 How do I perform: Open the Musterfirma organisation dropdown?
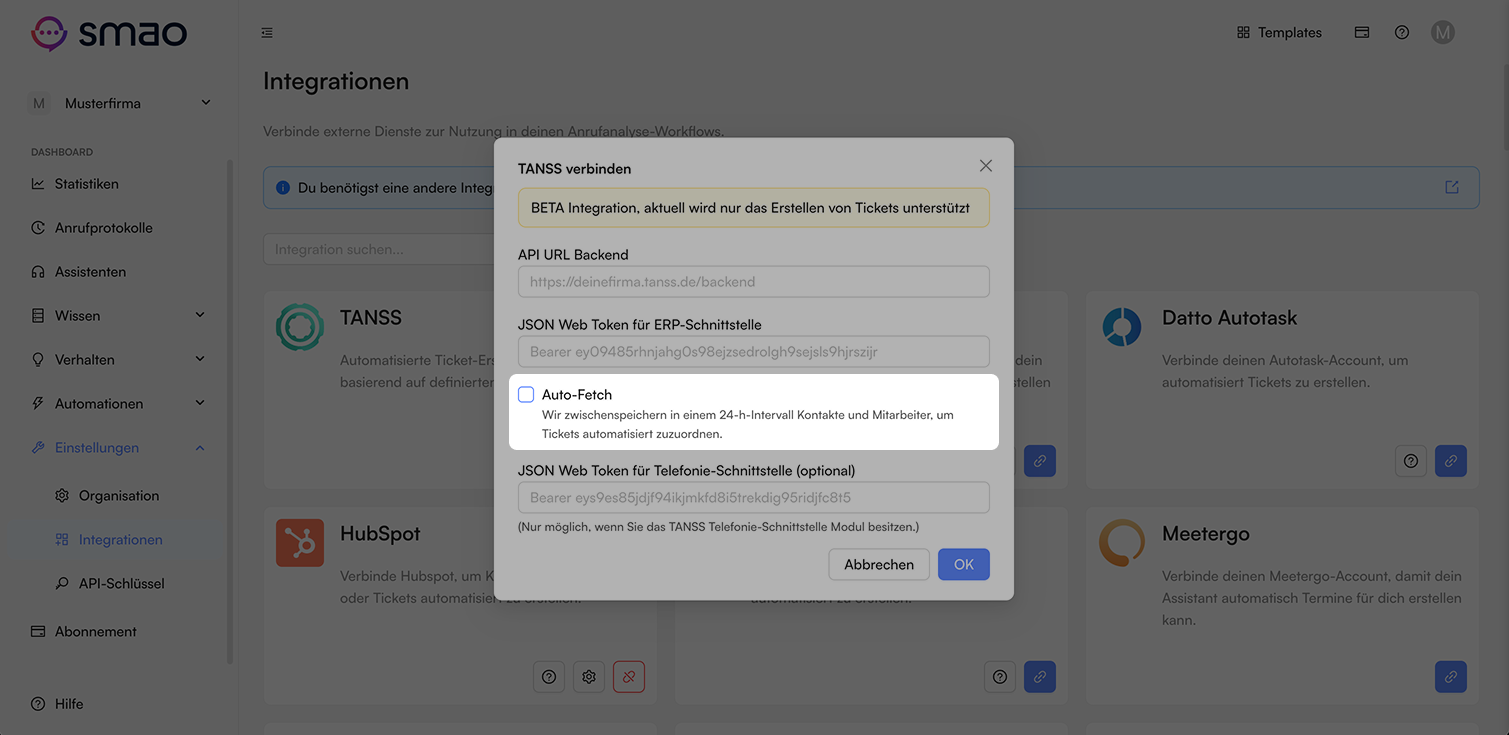click(x=120, y=103)
